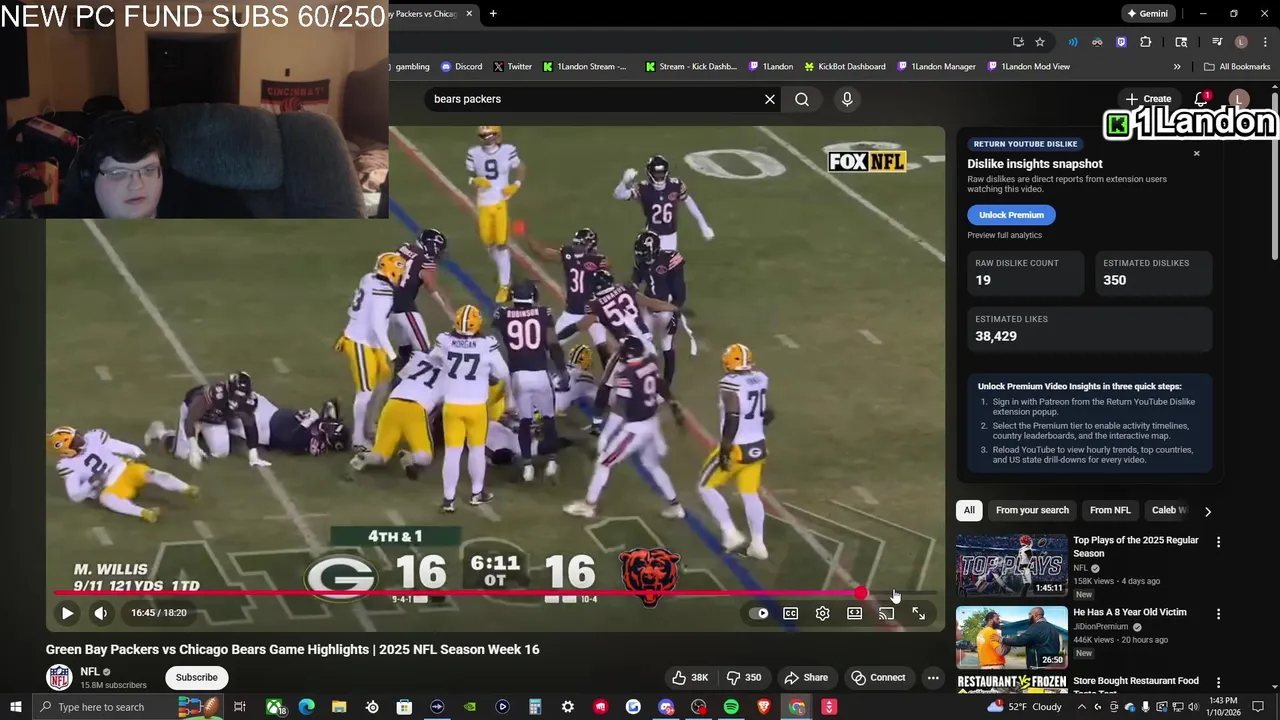Open the NFL channel avatar

(60, 677)
